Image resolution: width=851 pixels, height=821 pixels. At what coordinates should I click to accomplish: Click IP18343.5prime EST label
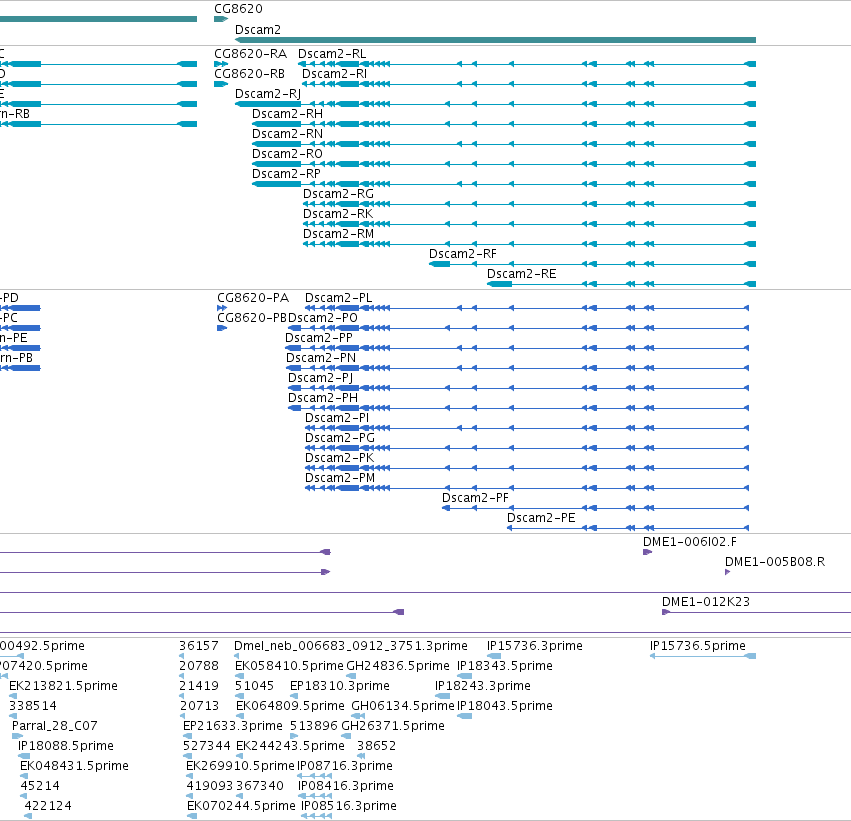pos(505,666)
